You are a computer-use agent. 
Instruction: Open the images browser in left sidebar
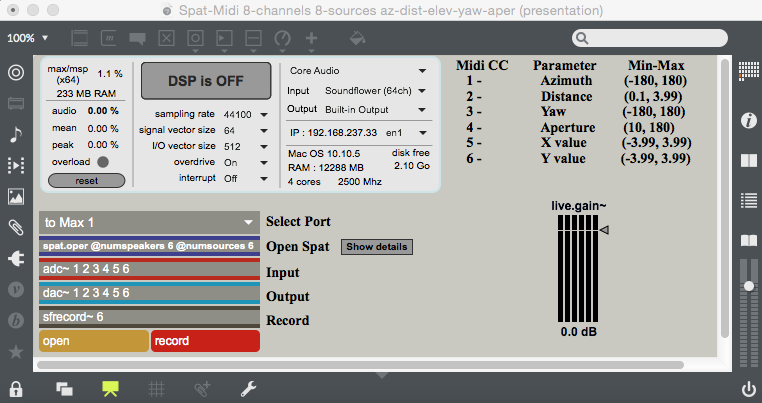[x=16, y=196]
